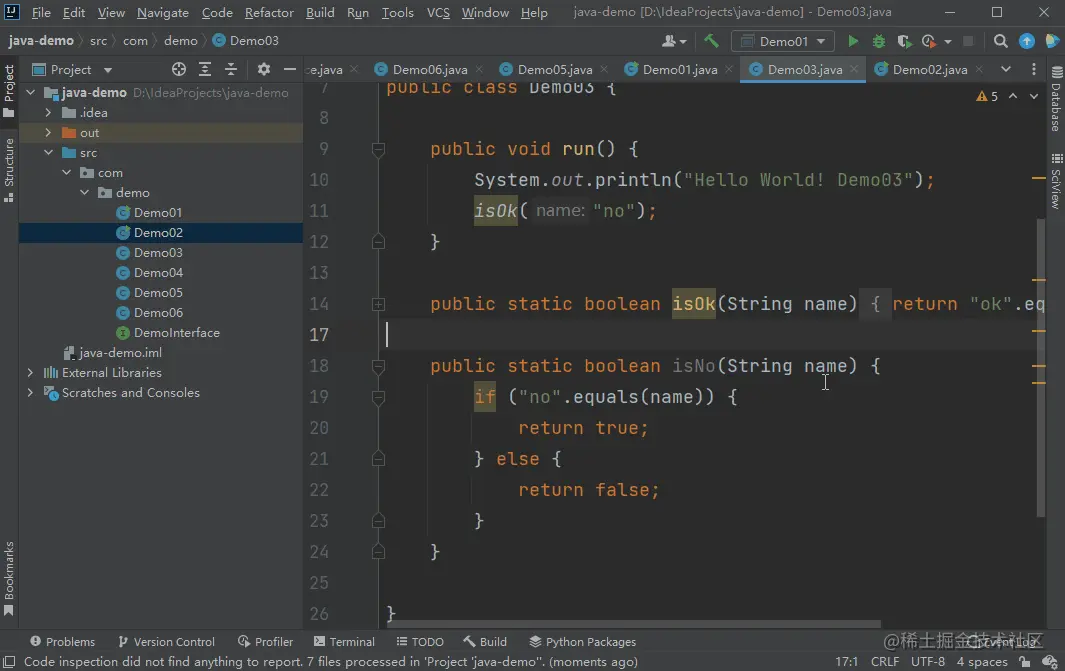The width and height of the screenshot is (1065, 671).
Task: Open the Profiler tool window
Action: coord(266,642)
